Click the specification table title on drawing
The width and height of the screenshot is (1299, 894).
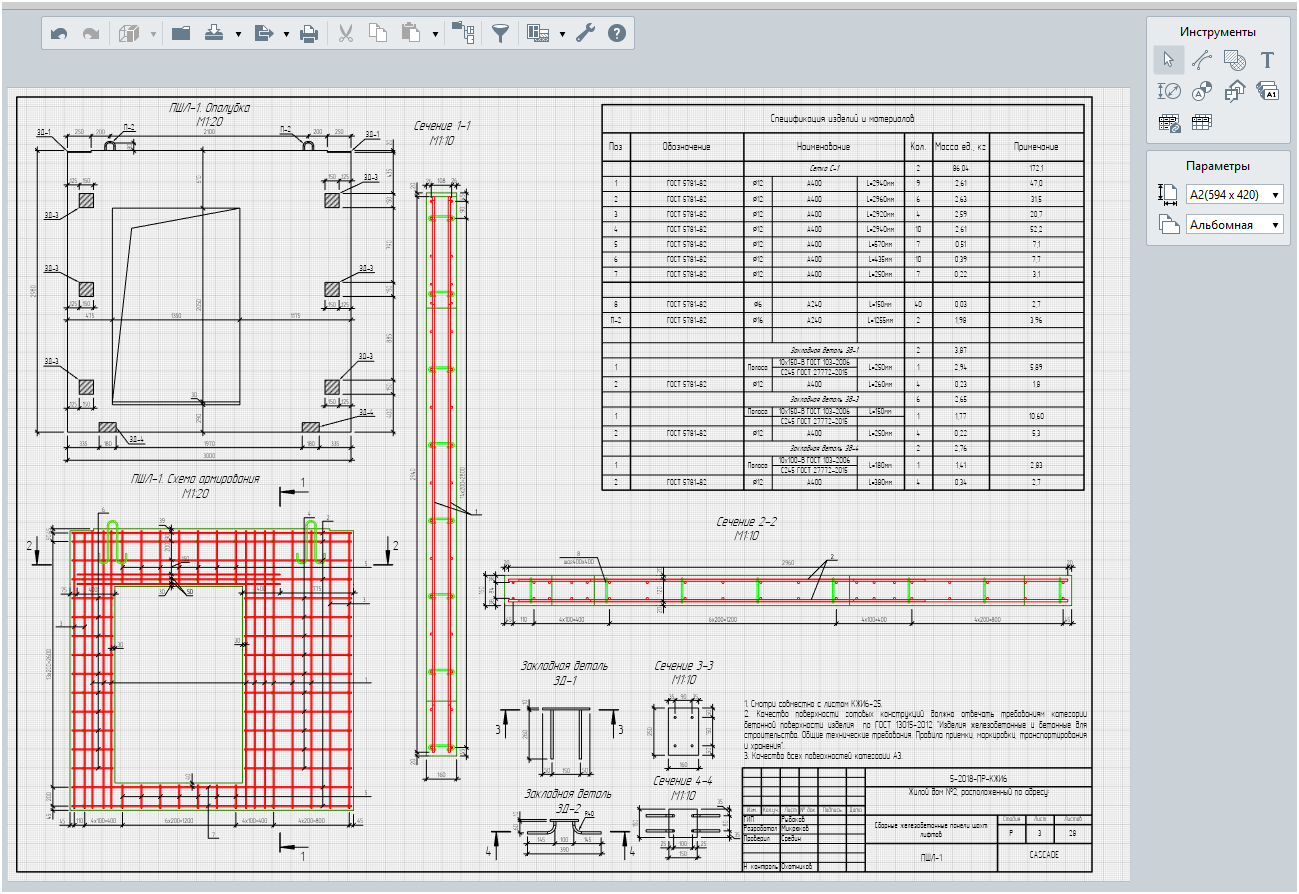click(842, 119)
